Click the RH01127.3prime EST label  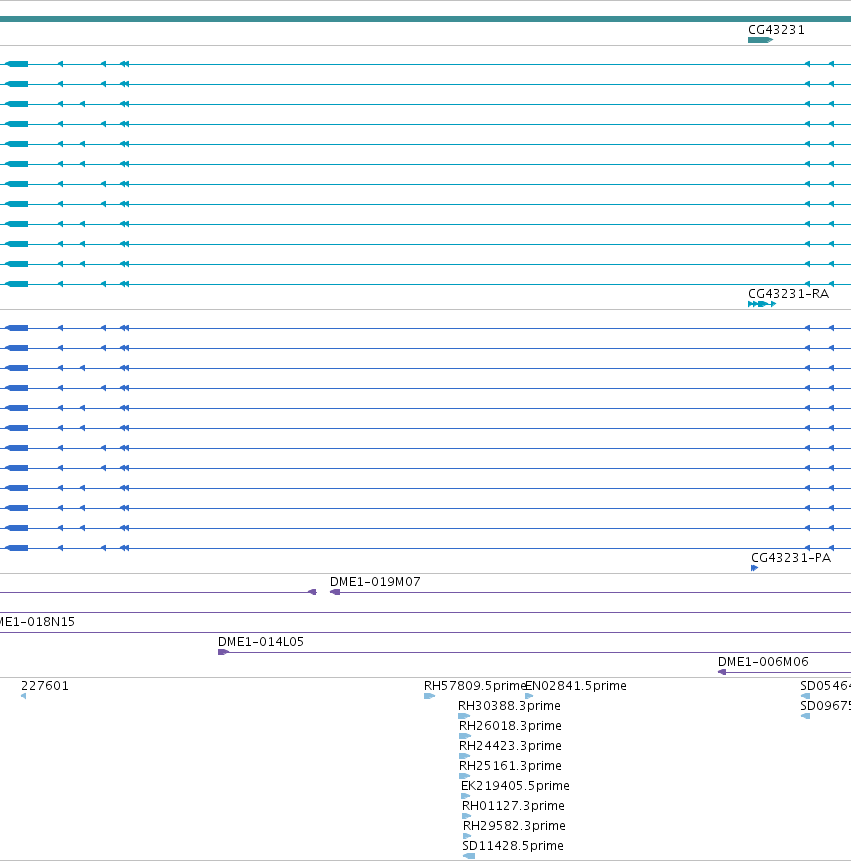coord(513,806)
